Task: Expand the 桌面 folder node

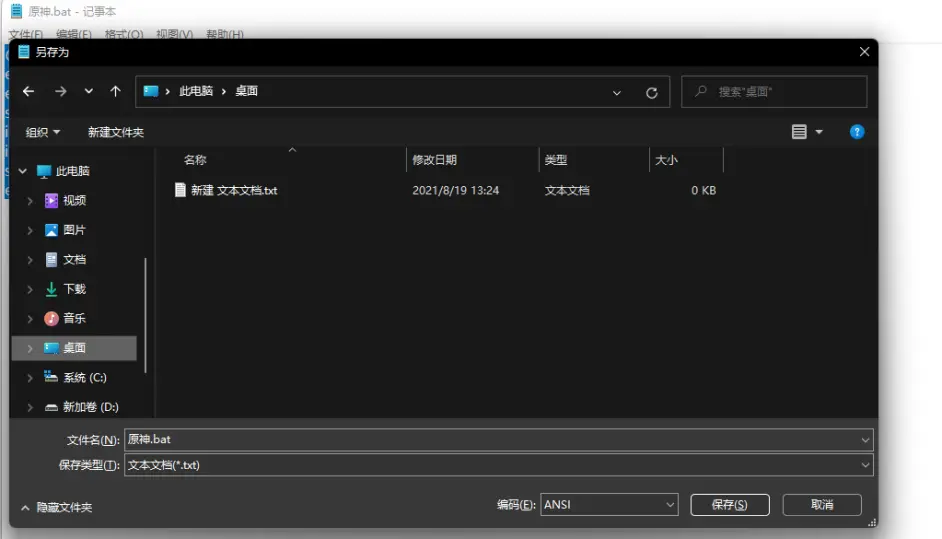Action: (x=29, y=348)
